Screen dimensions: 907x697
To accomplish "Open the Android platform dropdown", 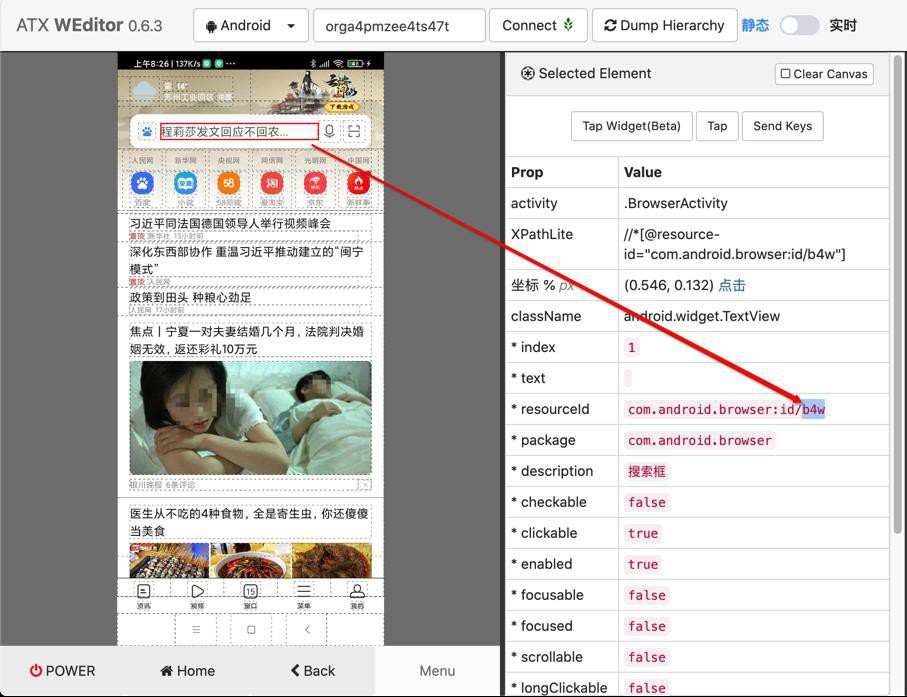I will point(250,25).
